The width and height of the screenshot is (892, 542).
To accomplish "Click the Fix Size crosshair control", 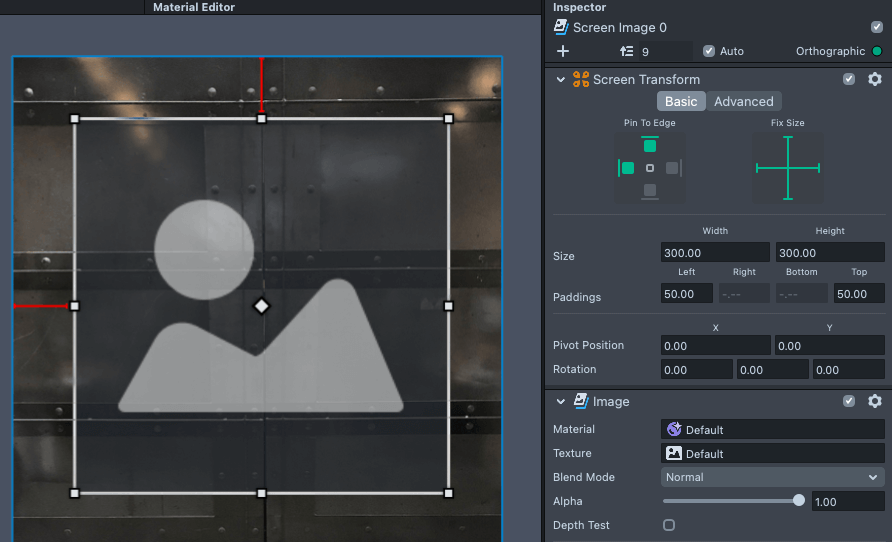I will 788,168.
